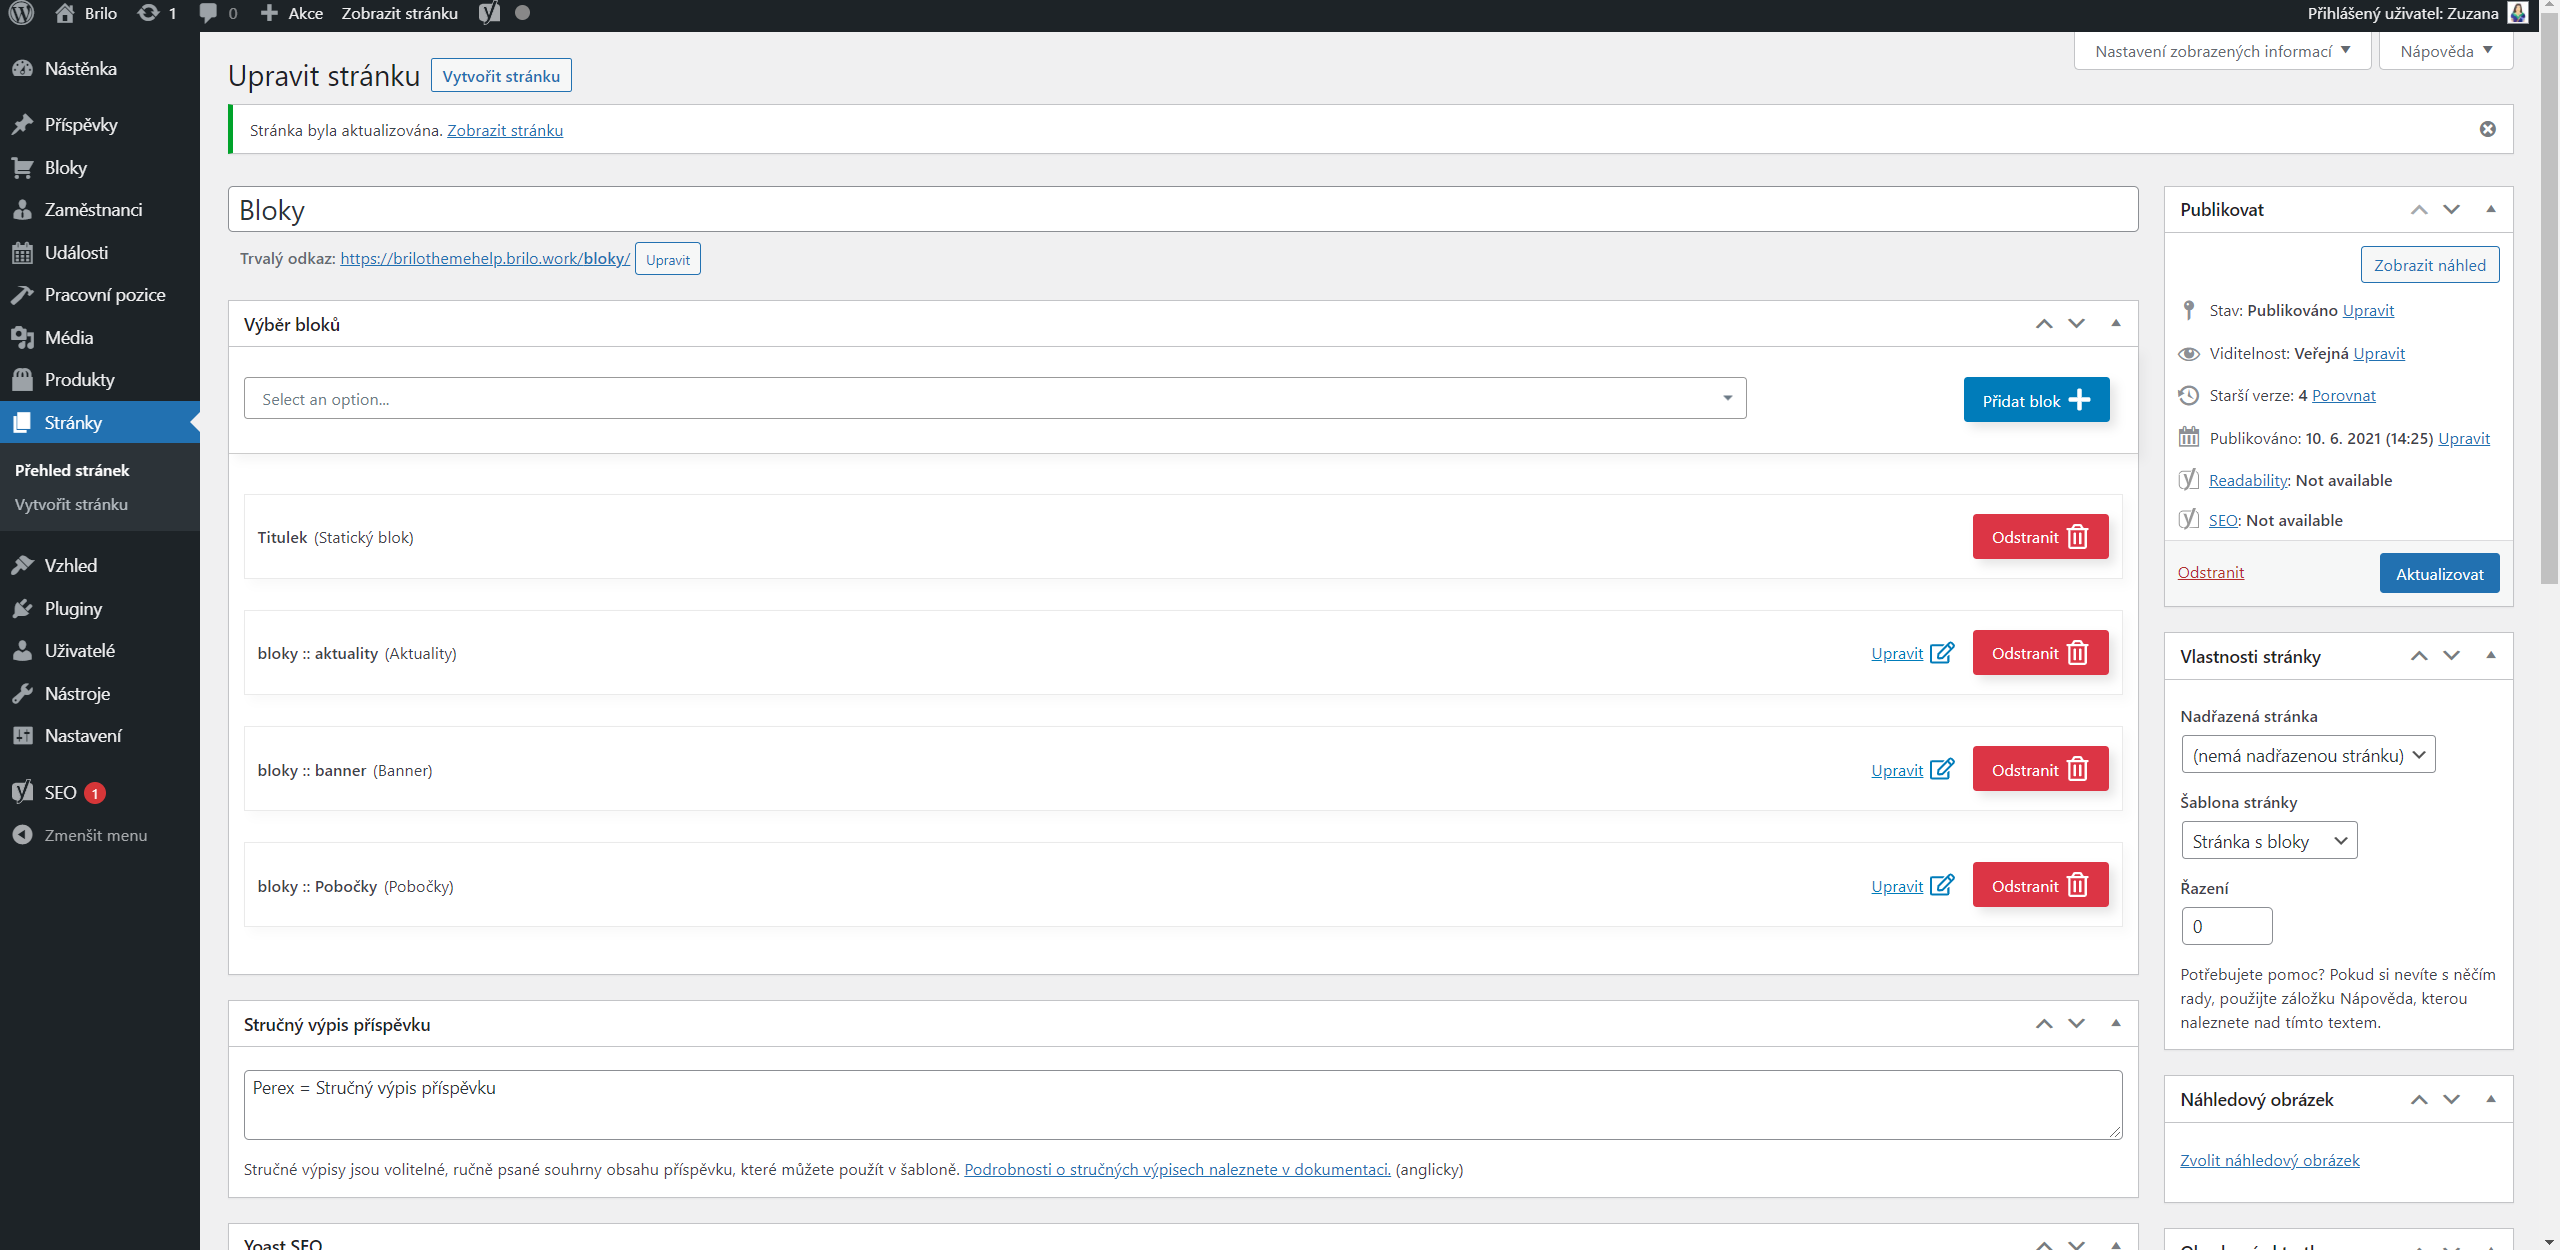Open the Nadřazená stránka dropdown
This screenshot has height=1250, width=2560.
(2307, 755)
